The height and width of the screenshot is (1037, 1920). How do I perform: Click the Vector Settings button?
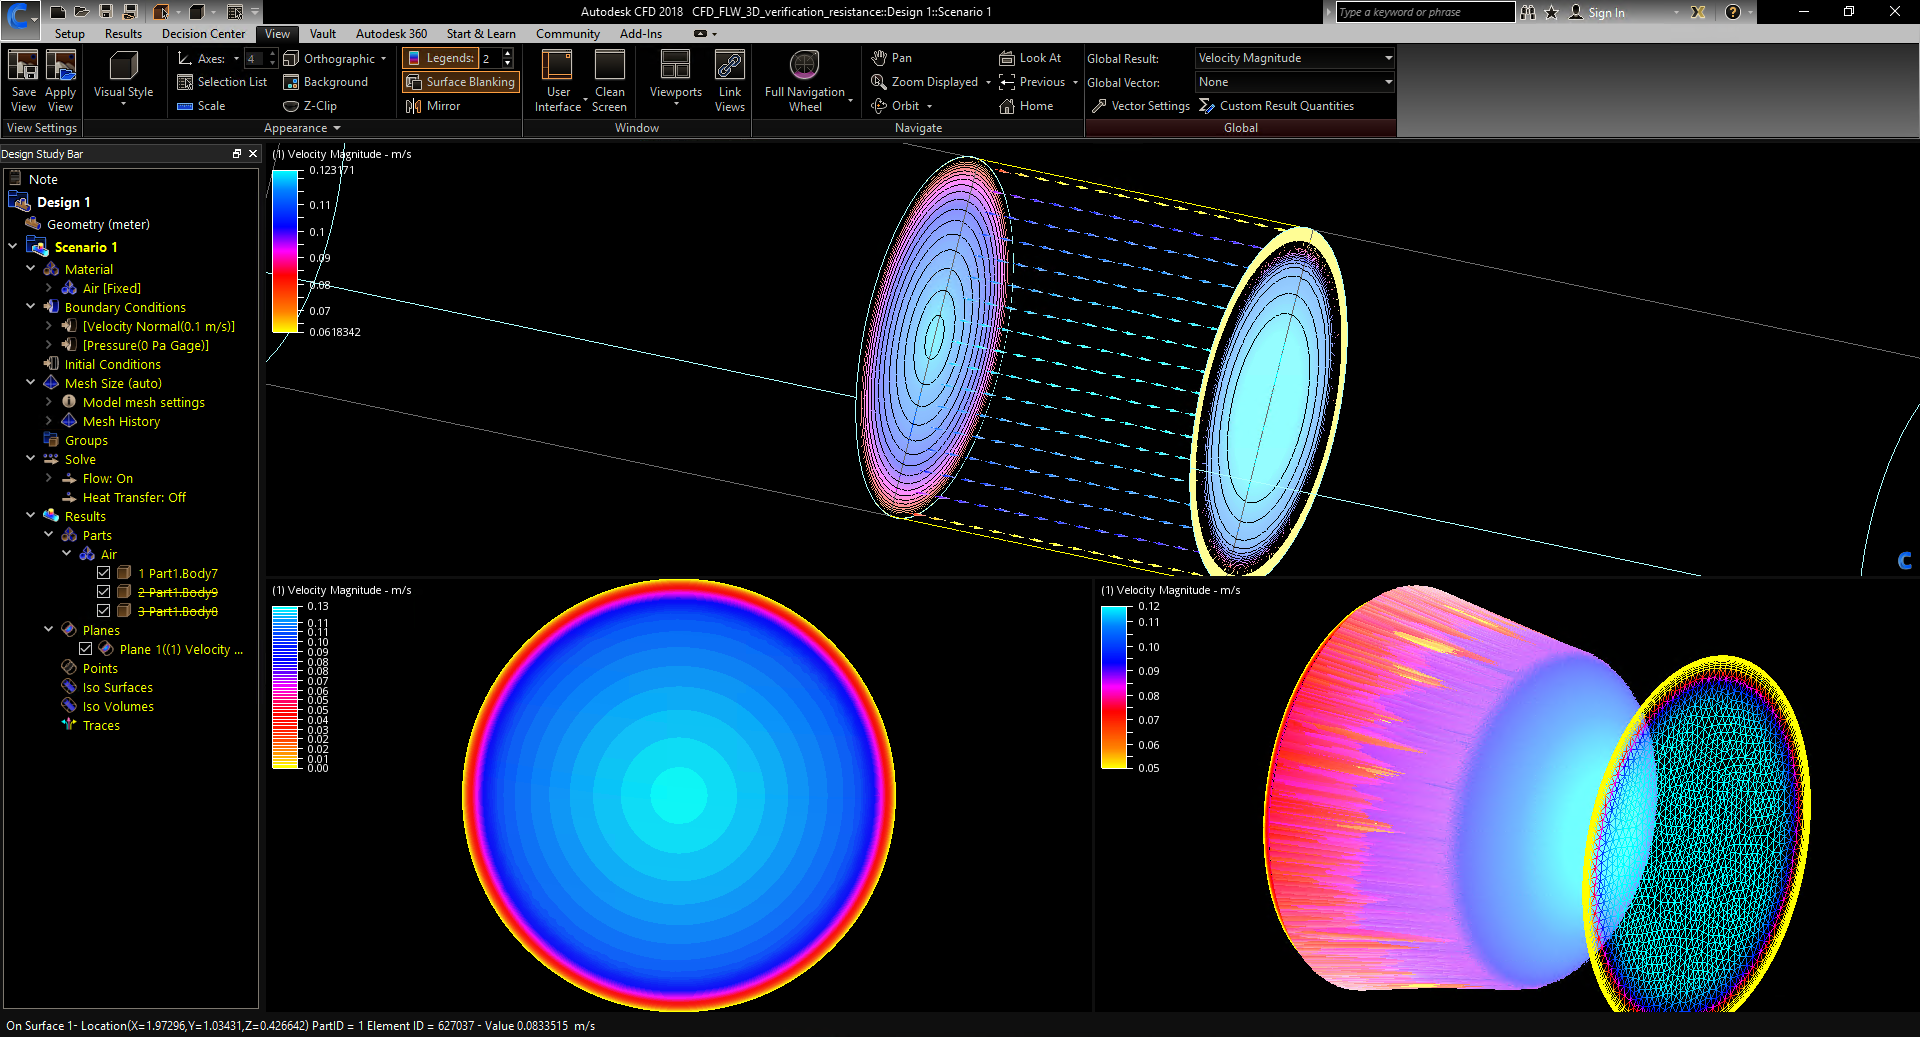point(1140,106)
